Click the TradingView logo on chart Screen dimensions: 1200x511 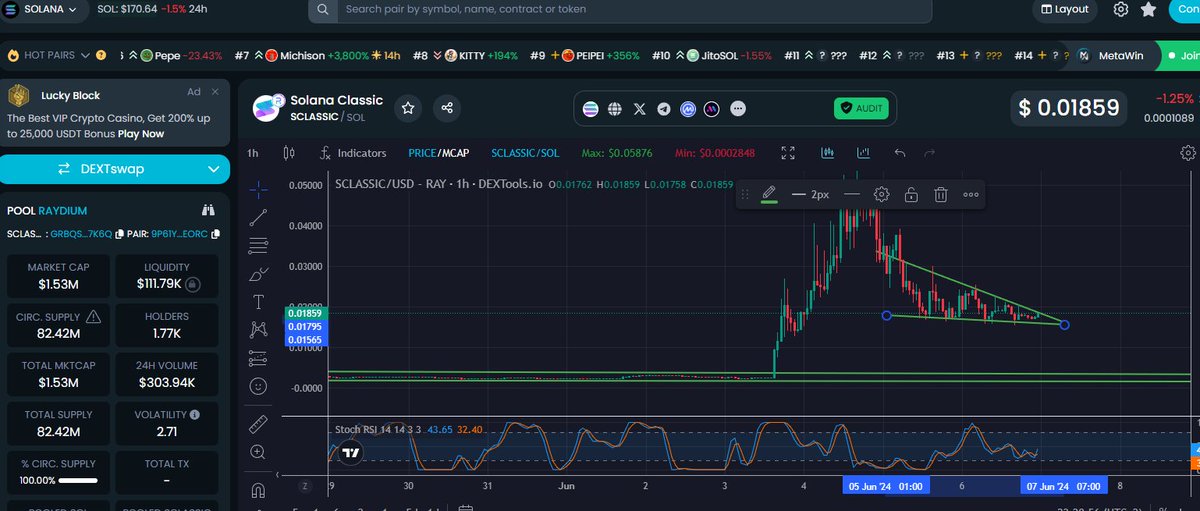pyautogui.click(x=350, y=453)
